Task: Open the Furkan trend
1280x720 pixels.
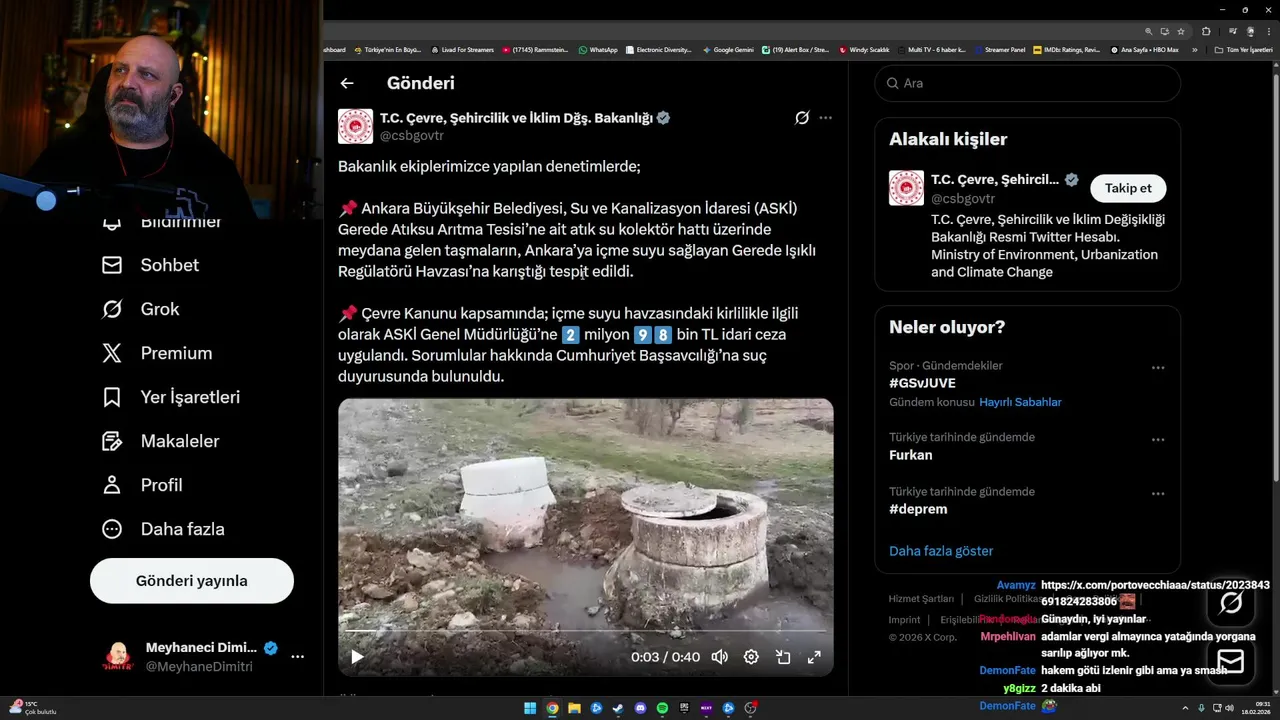Action: [x=910, y=455]
